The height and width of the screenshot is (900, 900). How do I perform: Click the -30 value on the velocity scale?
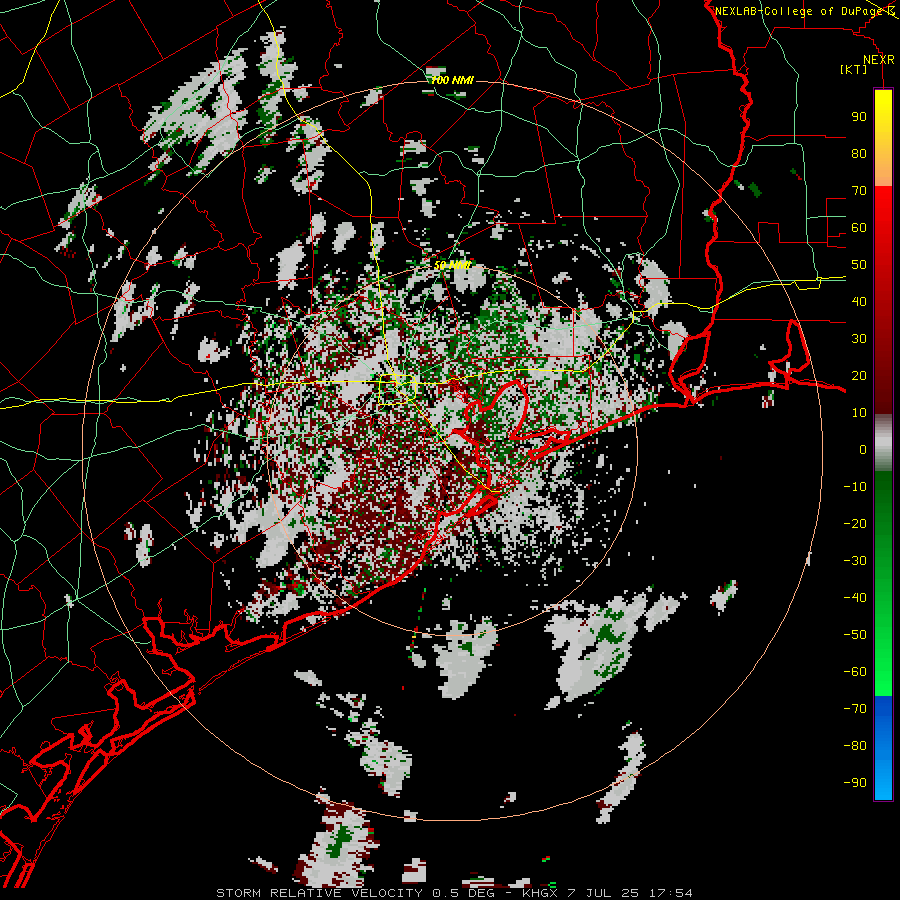click(855, 561)
